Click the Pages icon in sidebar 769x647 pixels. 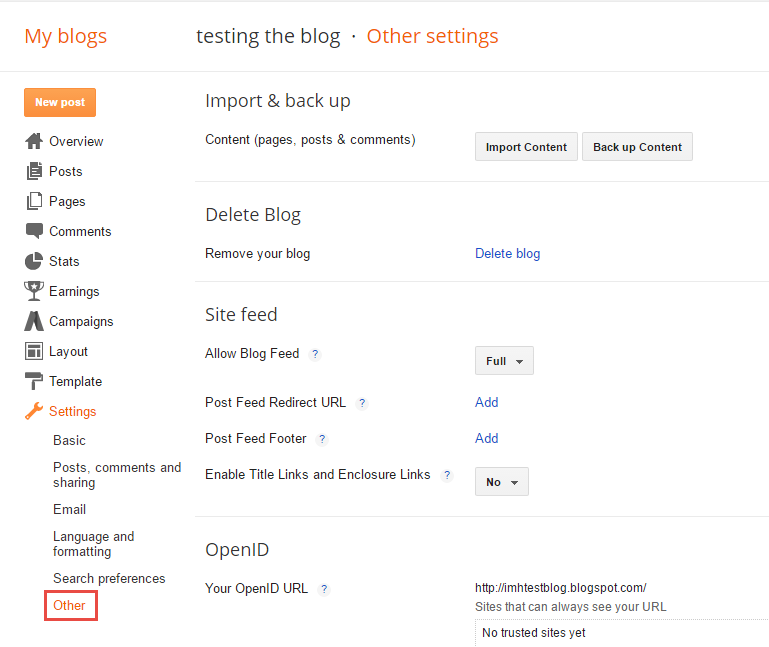click(34, 201)
